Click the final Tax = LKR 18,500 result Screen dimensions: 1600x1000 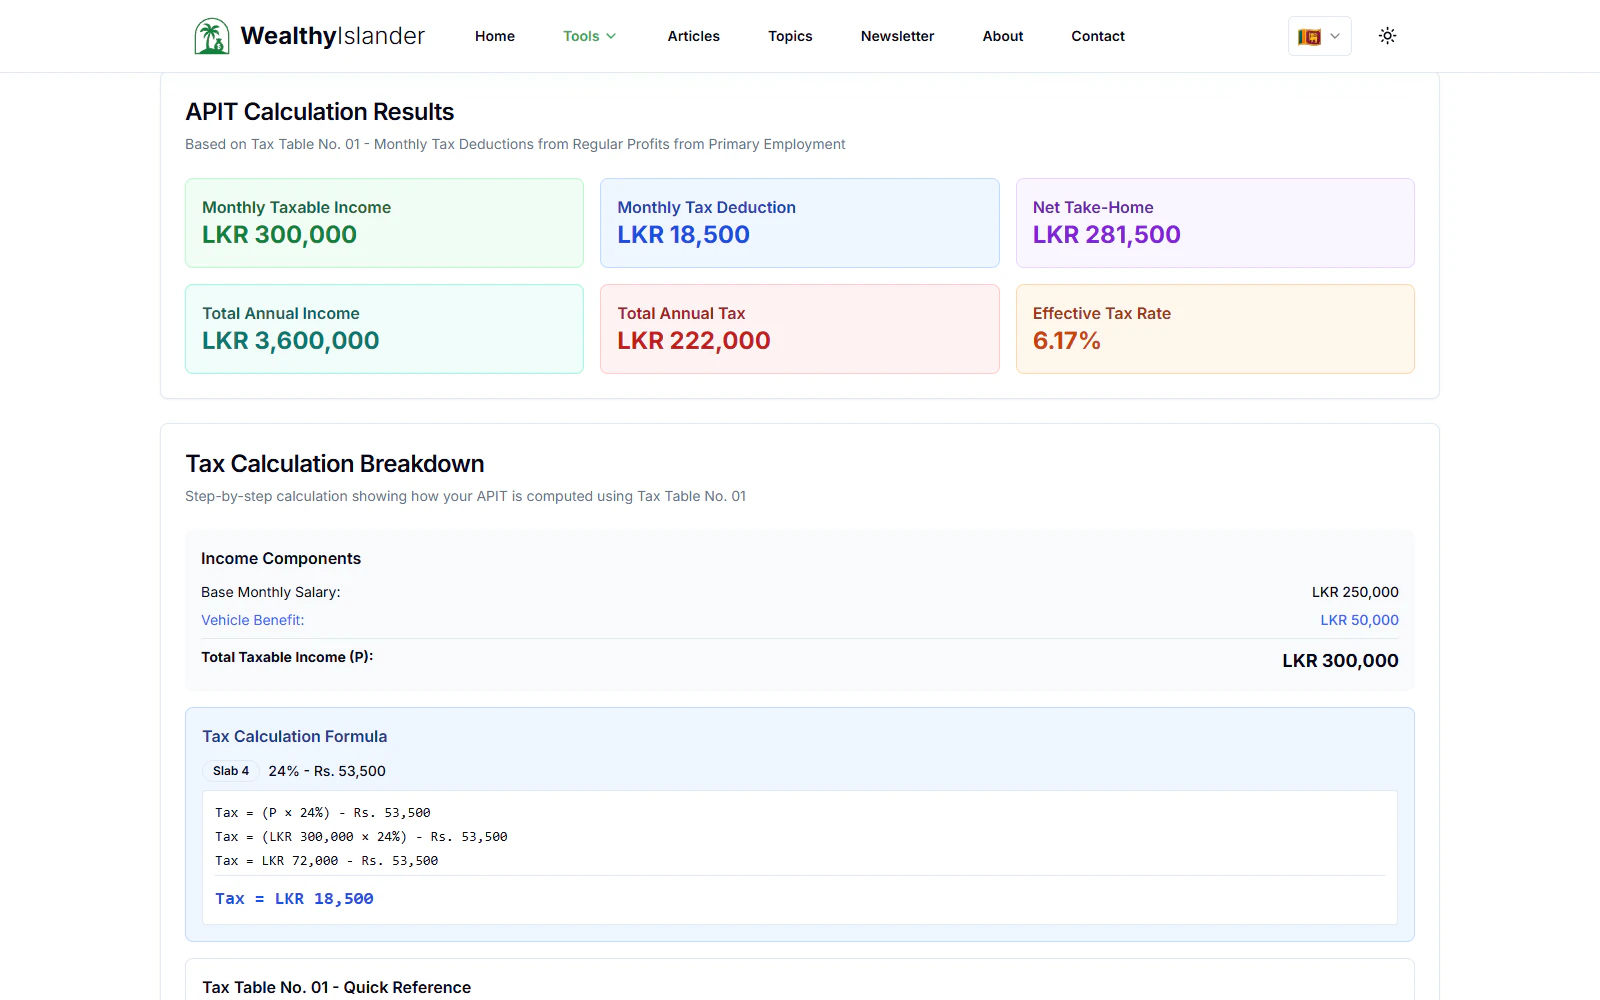click(x=295, y=899)
